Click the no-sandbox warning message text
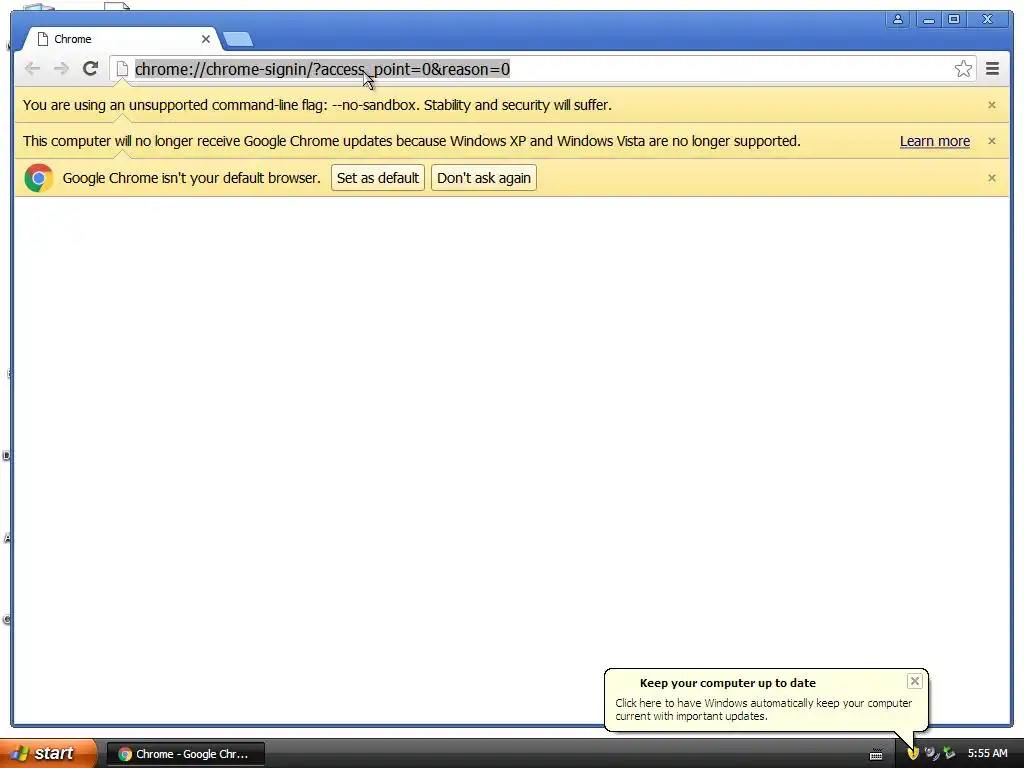The image size is (1024, 768). (x=317, y=105)
